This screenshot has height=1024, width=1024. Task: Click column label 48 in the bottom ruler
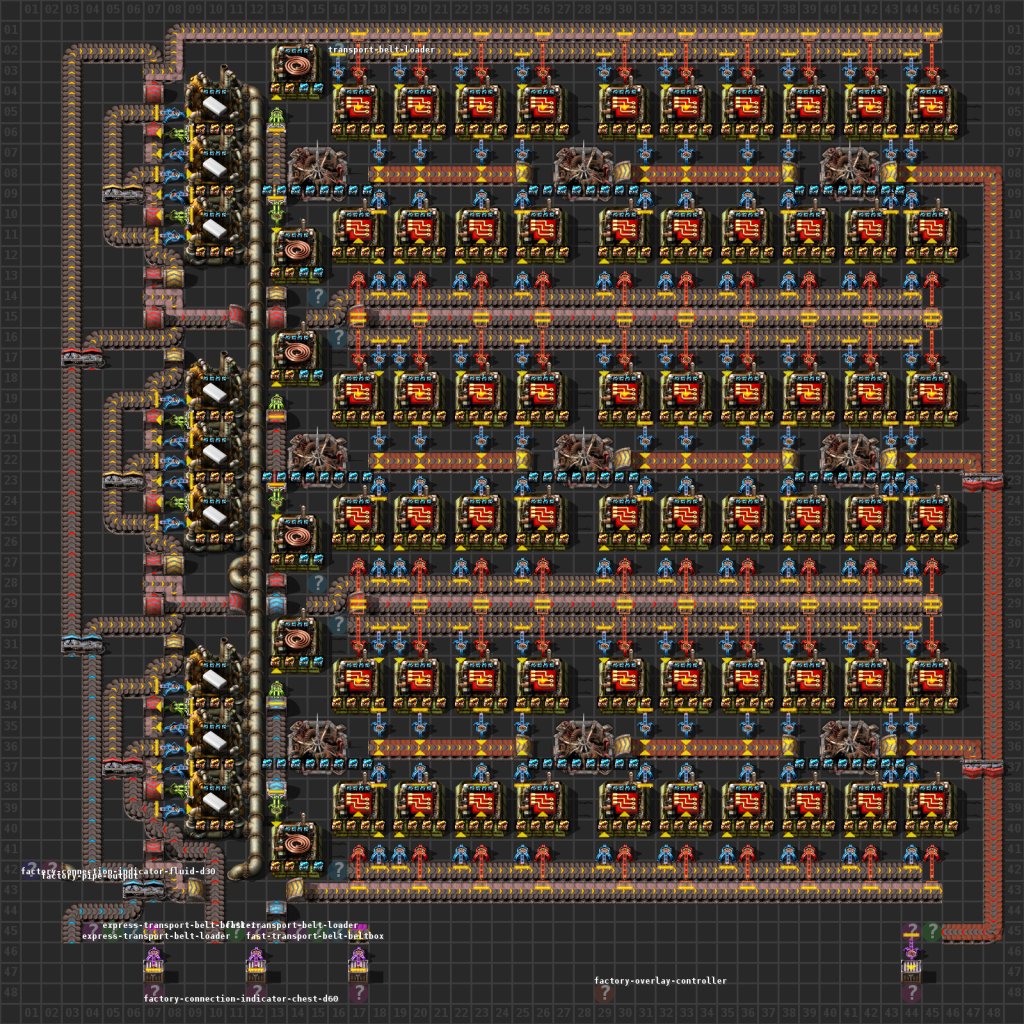(x=993, y=1014)
